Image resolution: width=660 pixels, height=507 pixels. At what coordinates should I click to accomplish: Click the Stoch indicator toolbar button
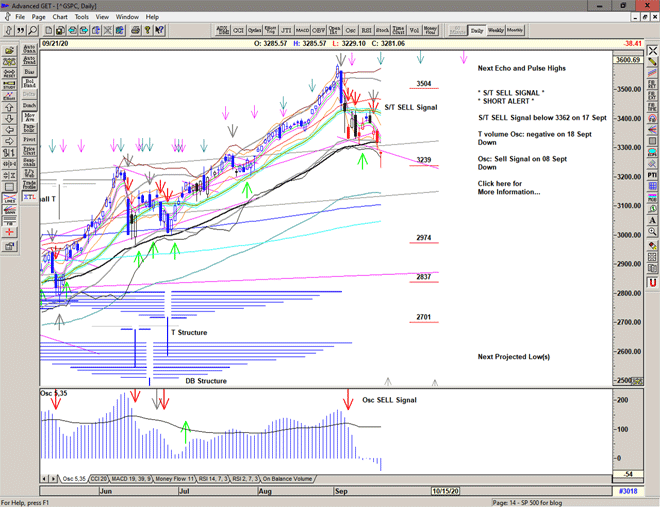[x=381, y=30]
